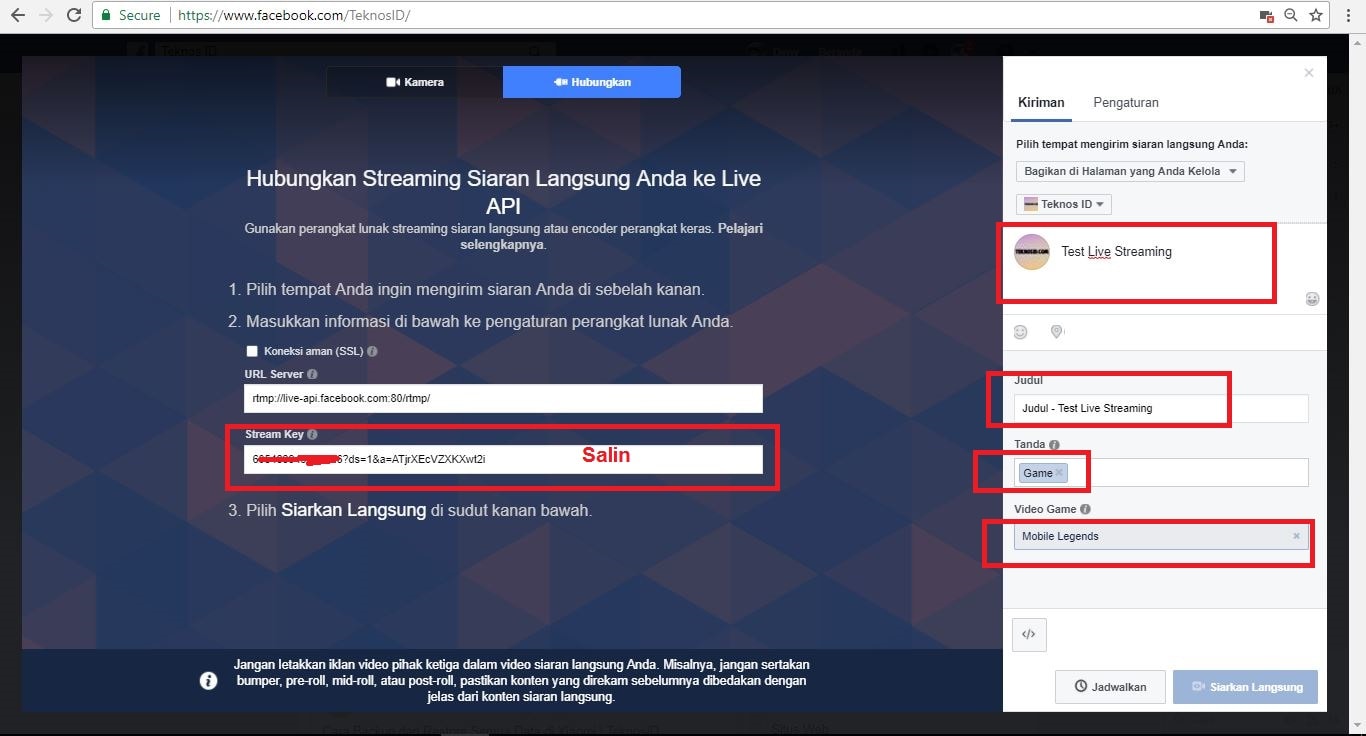The image size is (1366, 736).
Task: Click the URL Server field
Action: tap(503, 398)
